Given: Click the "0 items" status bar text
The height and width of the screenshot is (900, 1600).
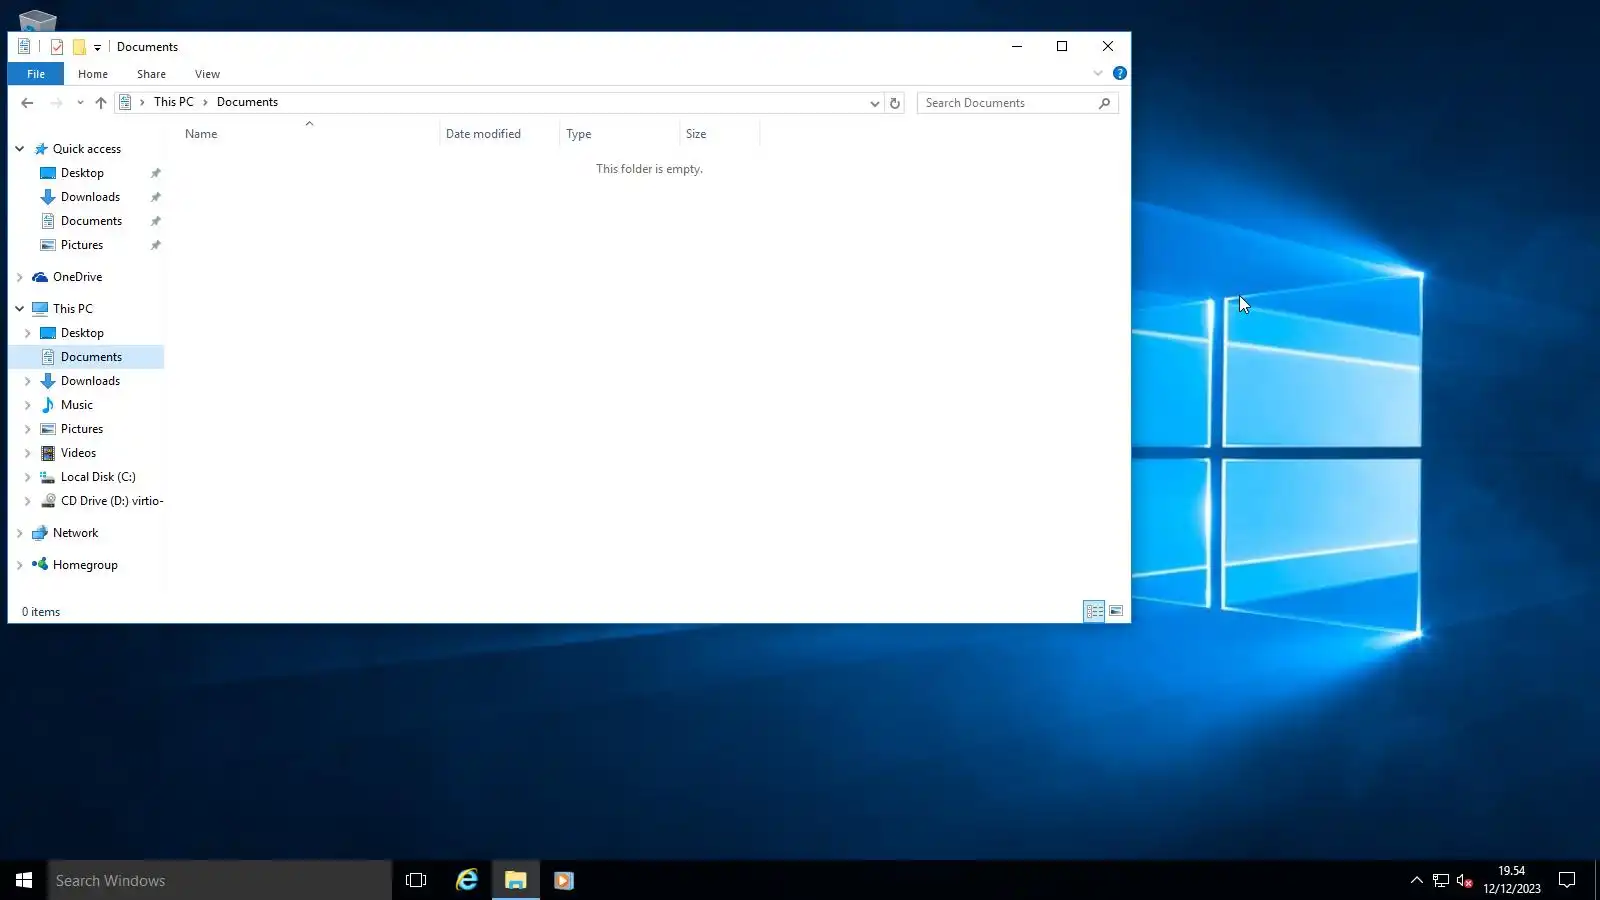Looking at the screenshot, I should point(41,612).
